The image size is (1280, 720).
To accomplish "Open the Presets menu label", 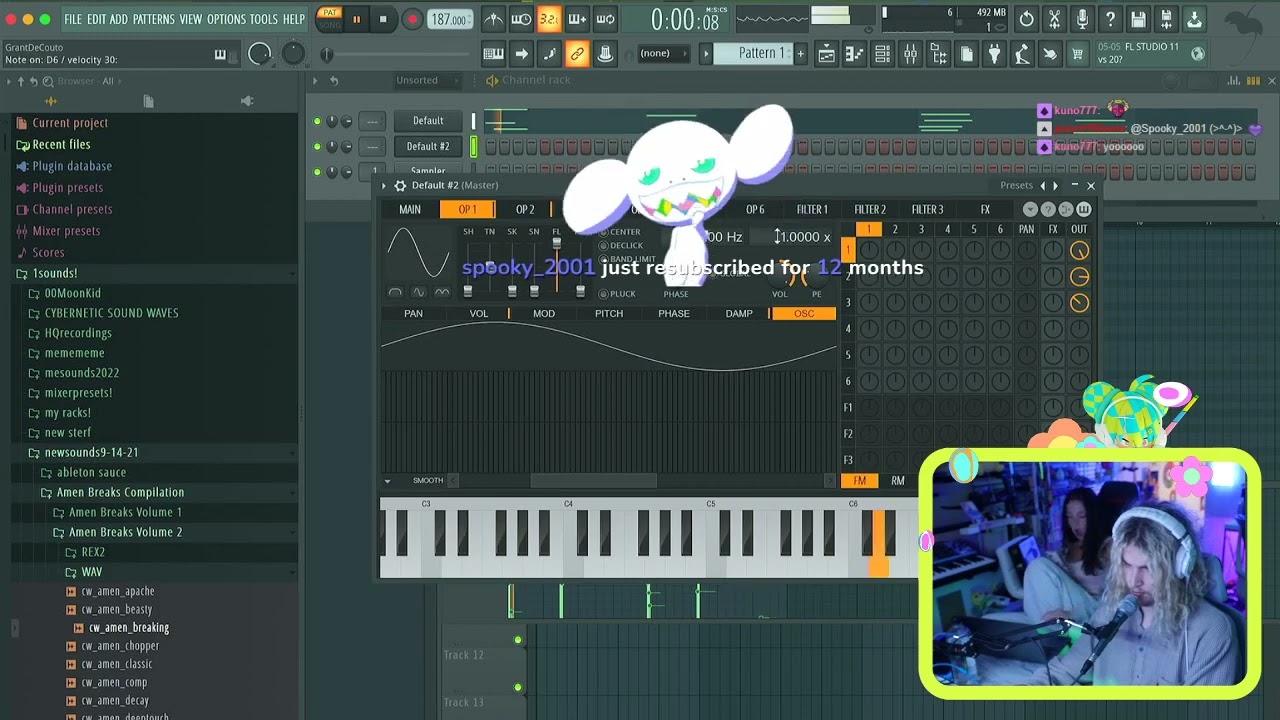I will [1016, 185].
